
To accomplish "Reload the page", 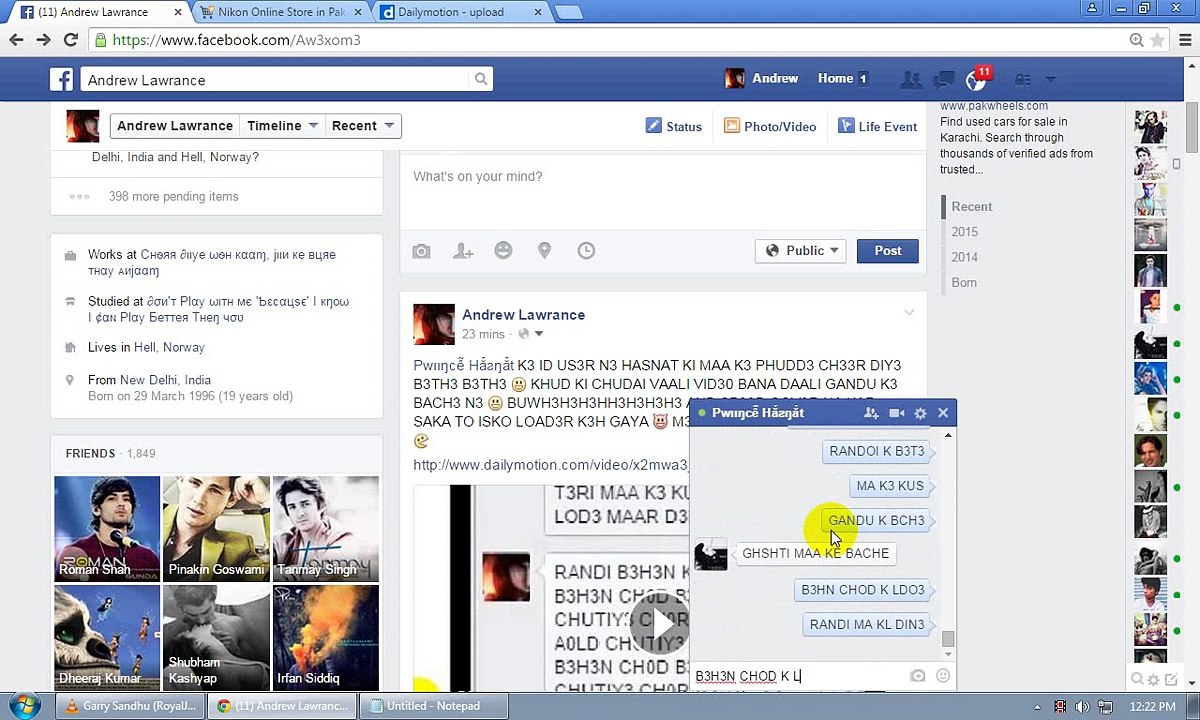I will pyautogui.click(x=70, y=40).
